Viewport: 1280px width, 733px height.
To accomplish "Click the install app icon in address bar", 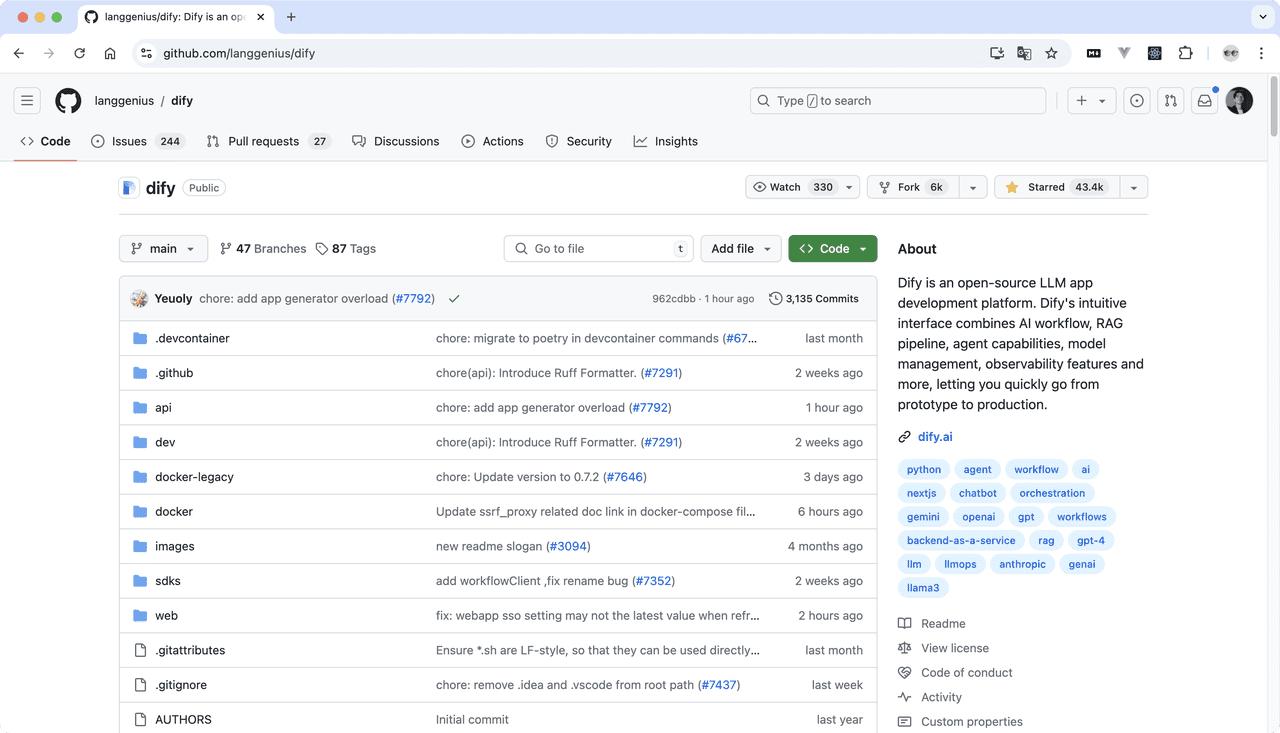I will 997,53.
